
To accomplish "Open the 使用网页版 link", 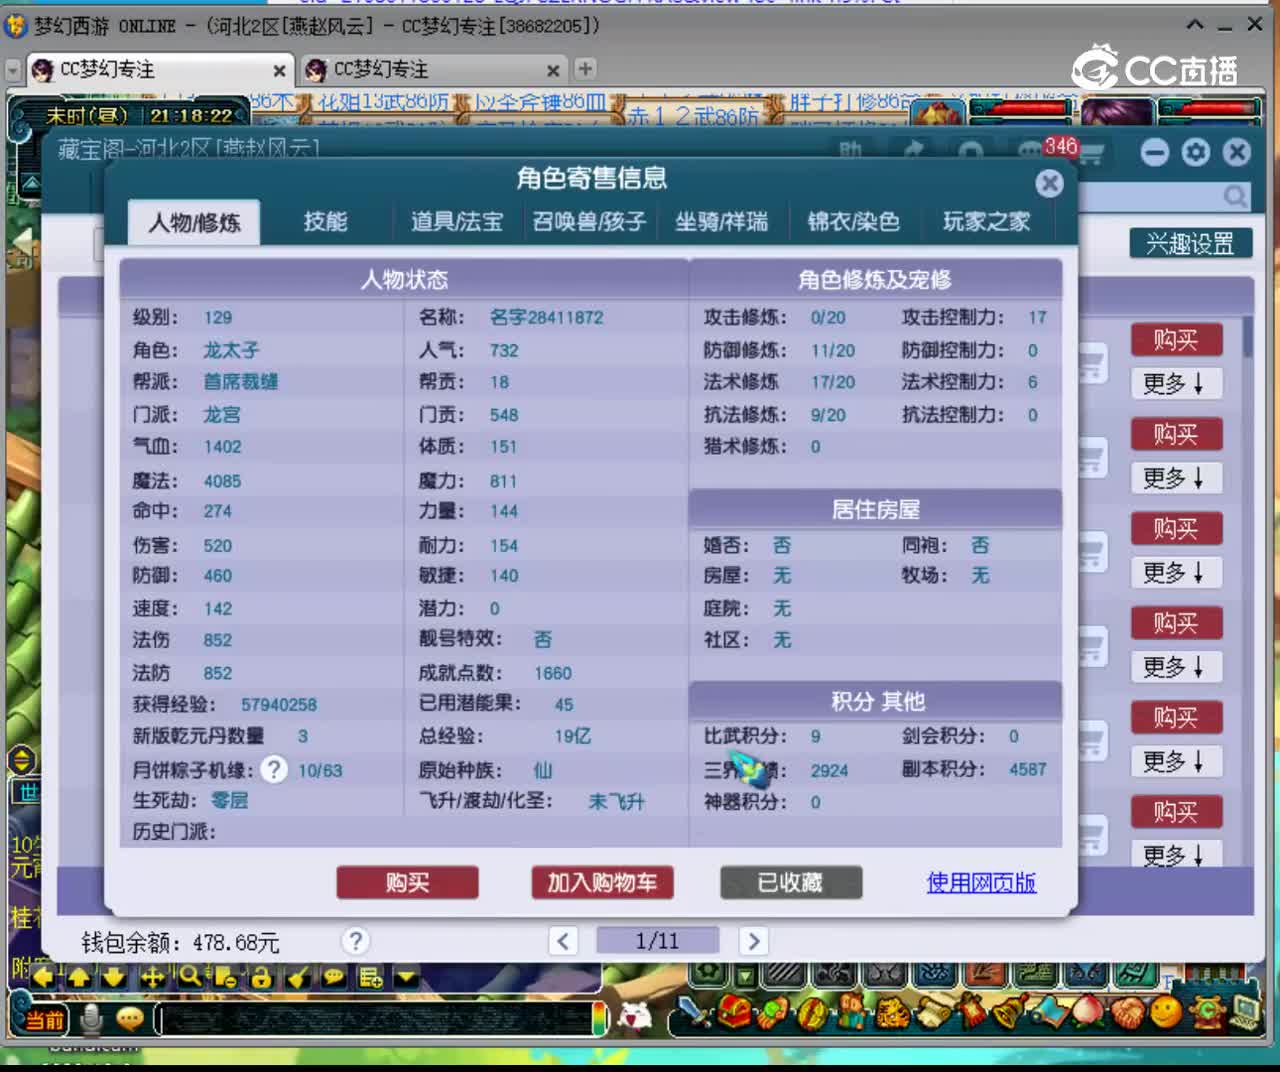I will click(x=981, y=882).
